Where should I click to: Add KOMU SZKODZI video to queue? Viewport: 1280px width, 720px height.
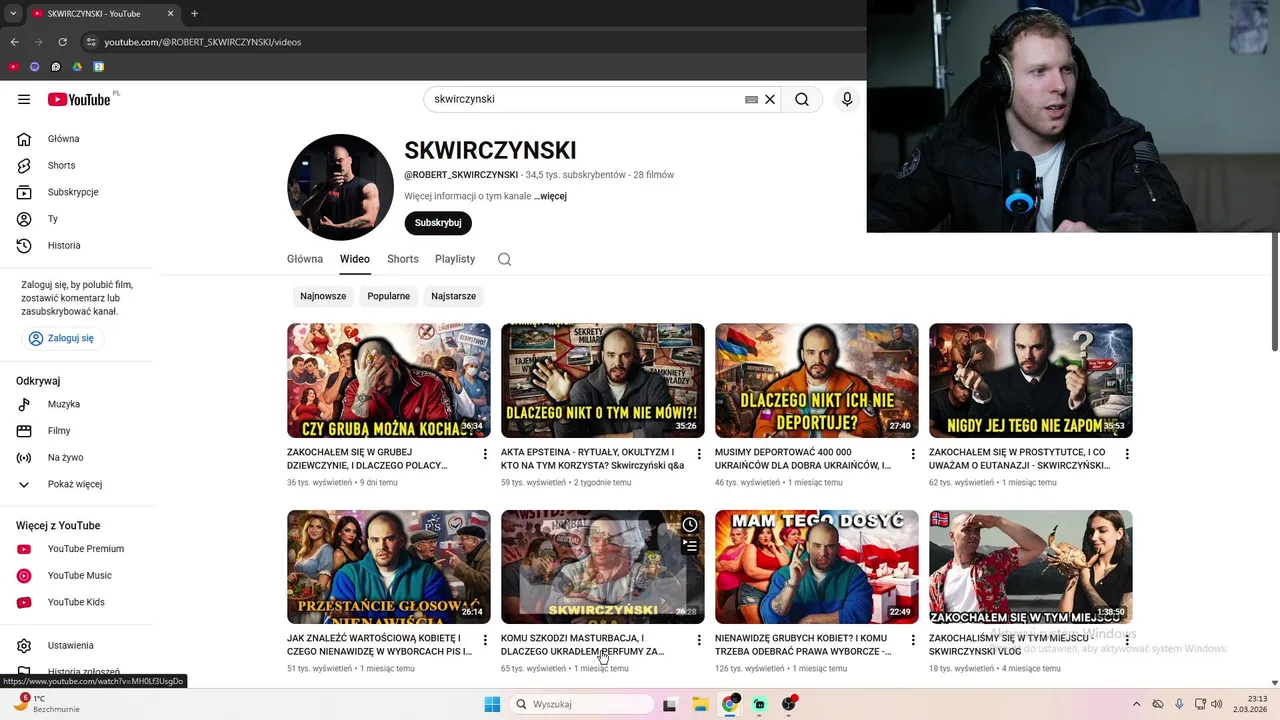[690, 546]
